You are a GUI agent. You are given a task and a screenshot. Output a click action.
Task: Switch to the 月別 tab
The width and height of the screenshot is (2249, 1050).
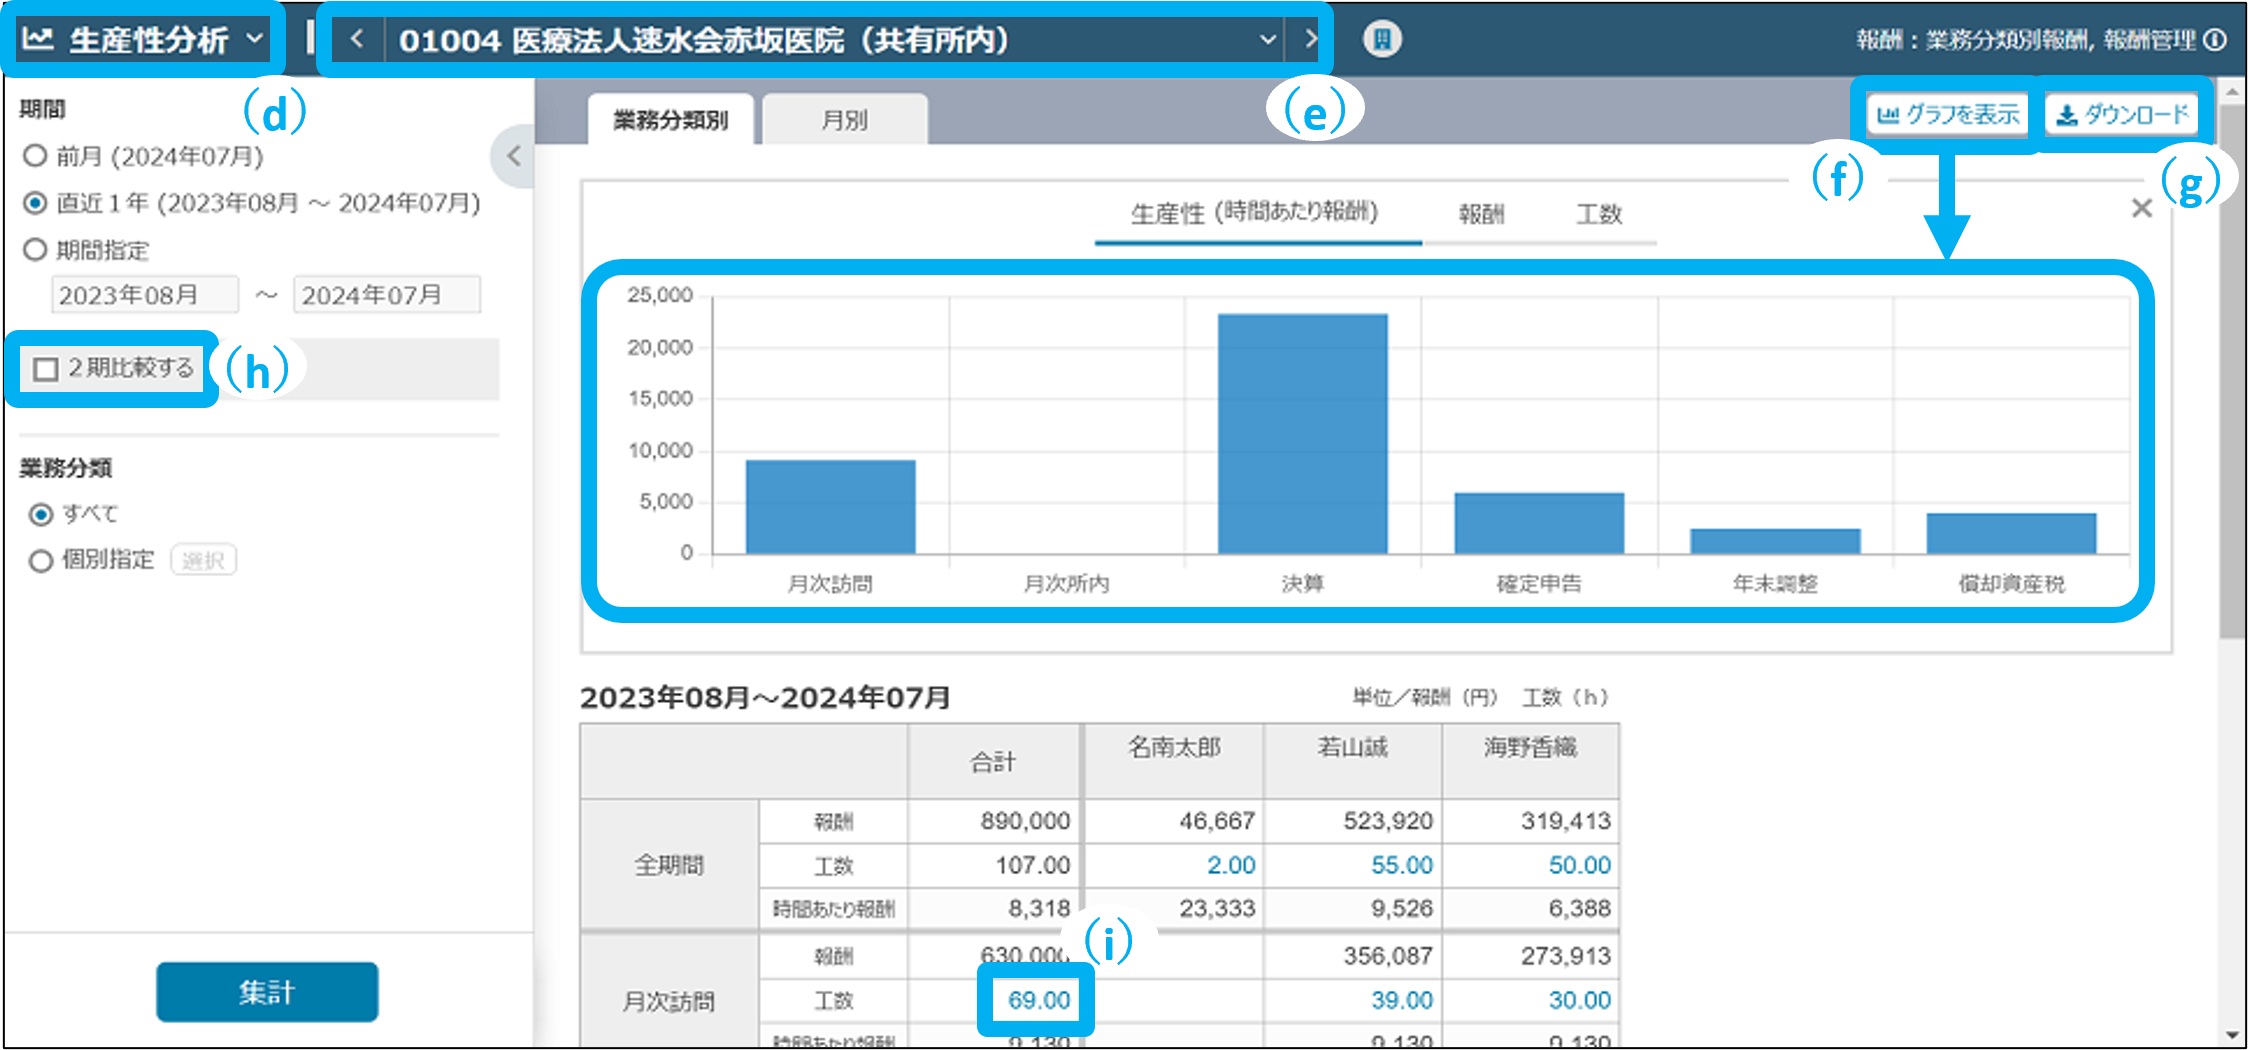click(844, 120)
